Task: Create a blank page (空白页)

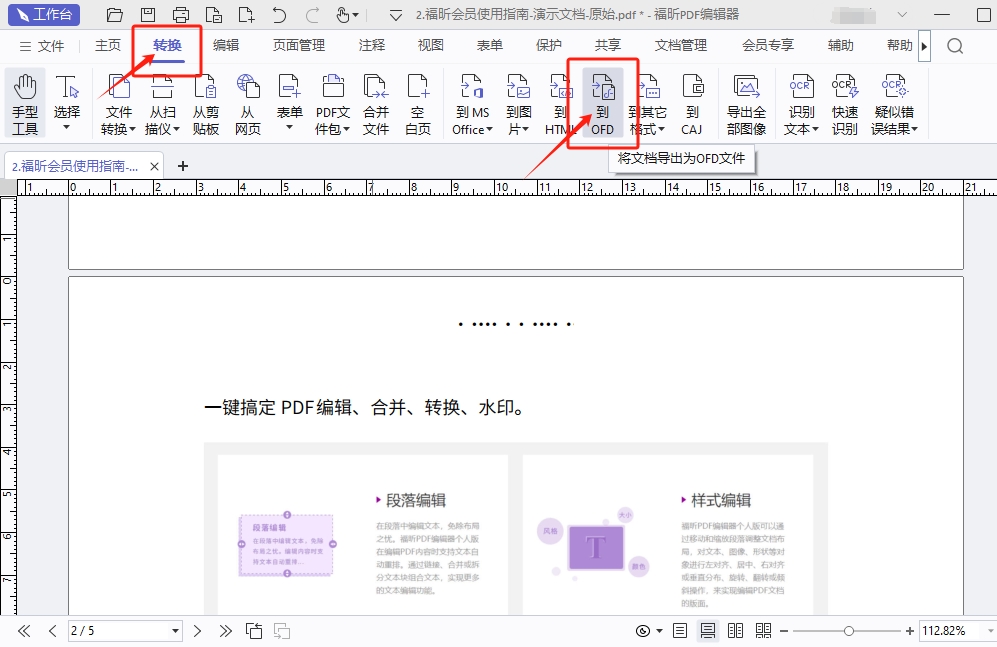Action: [418, 103]
